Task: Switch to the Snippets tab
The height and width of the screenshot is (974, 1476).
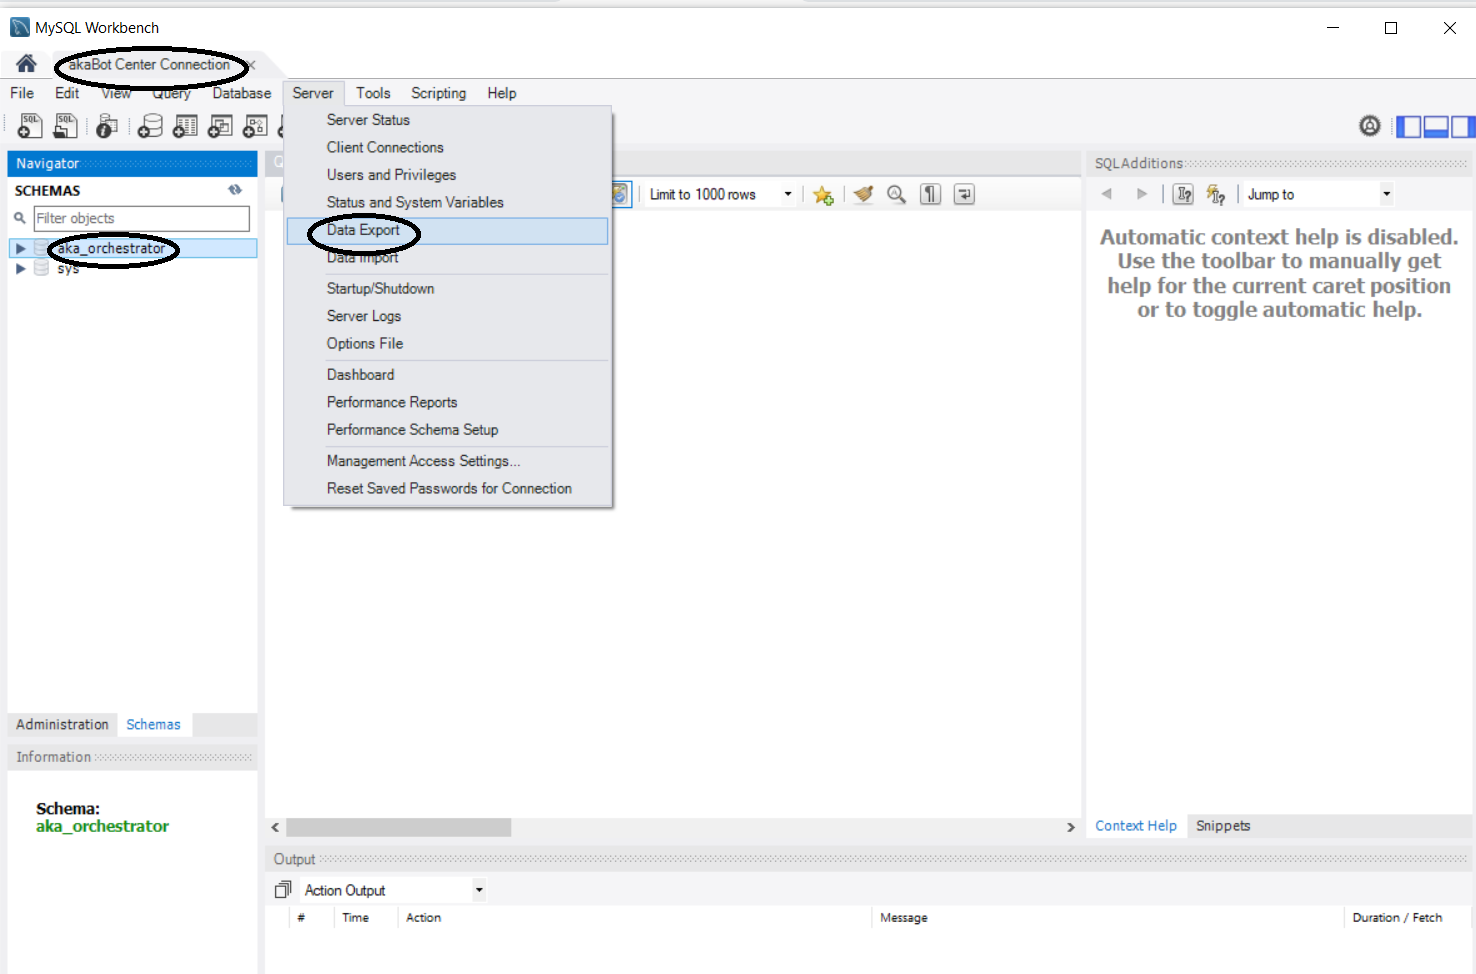Action: [x=1223, y=826]
